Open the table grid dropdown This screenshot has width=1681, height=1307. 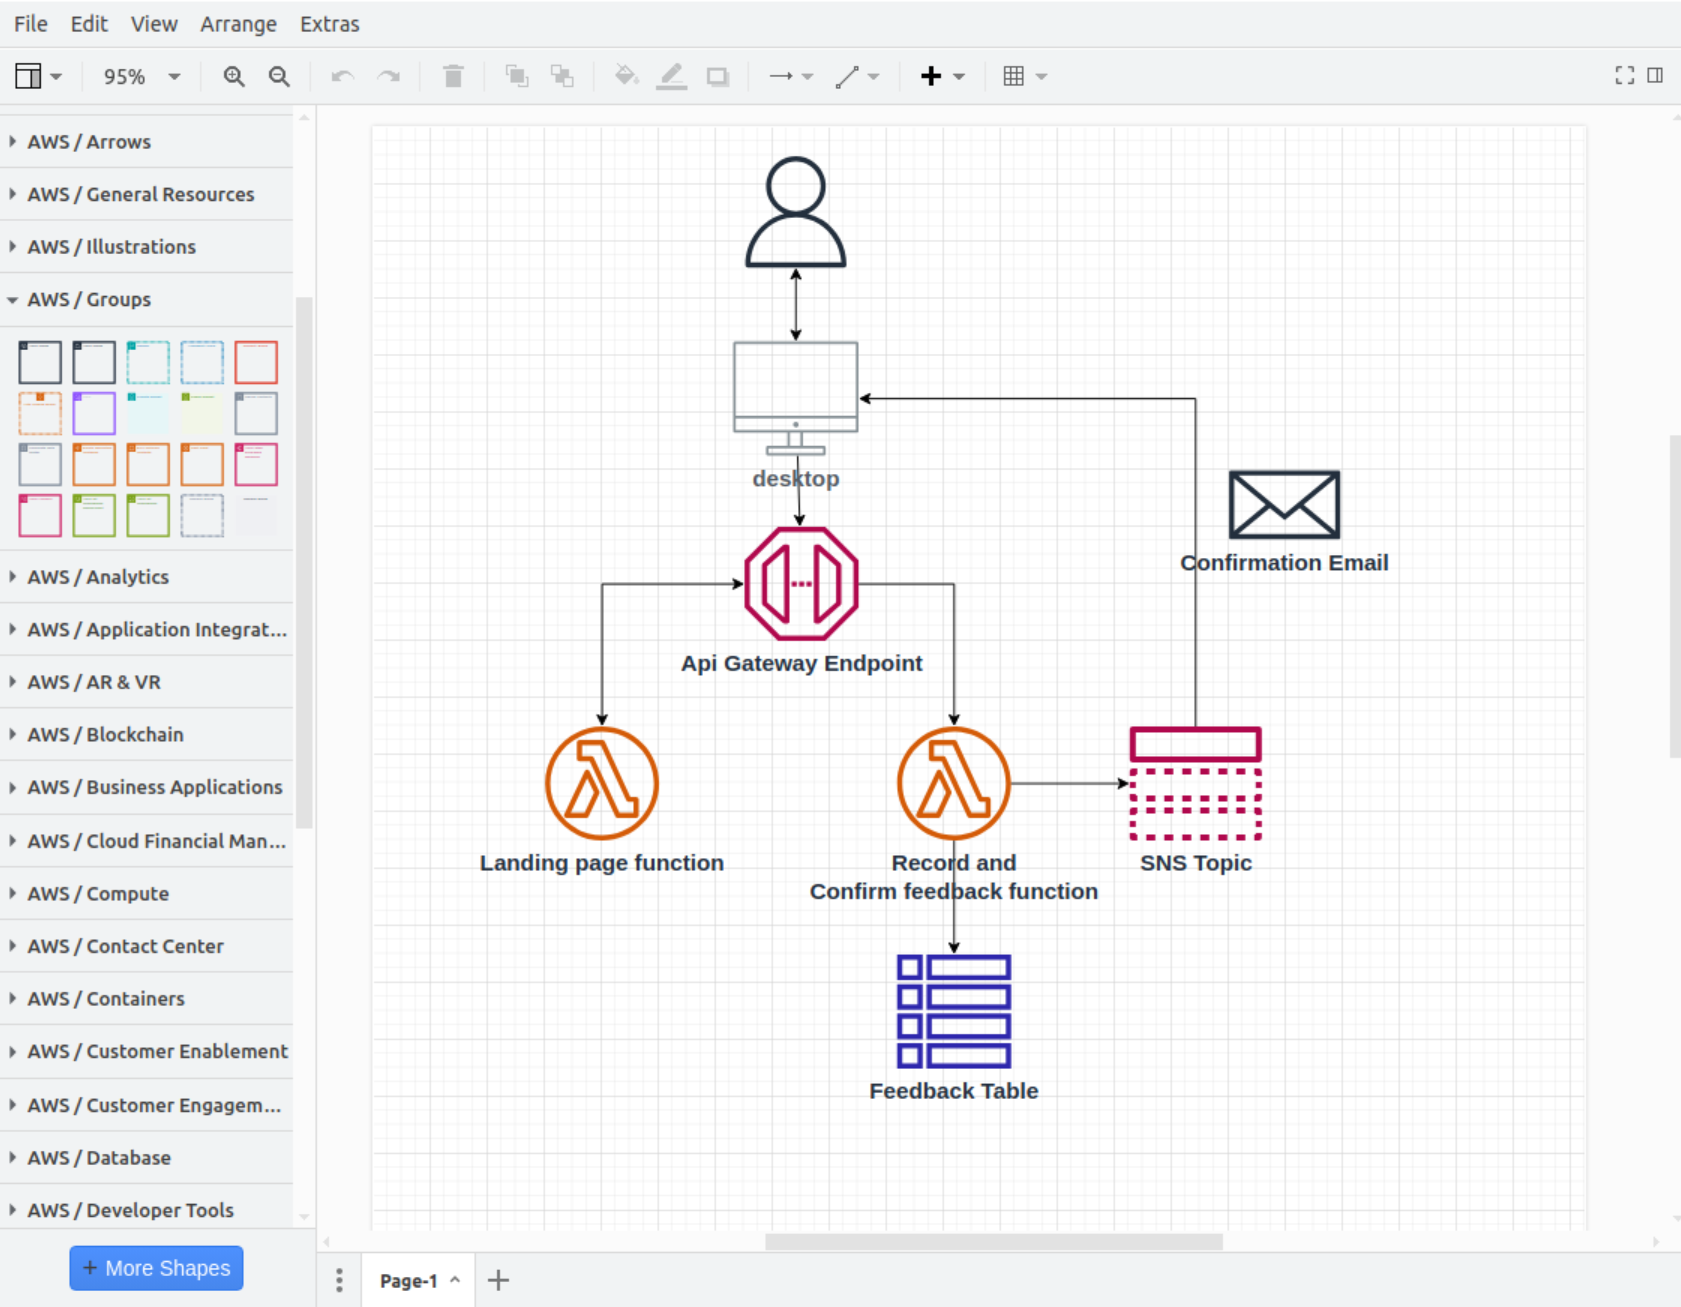pos(1025,76)
